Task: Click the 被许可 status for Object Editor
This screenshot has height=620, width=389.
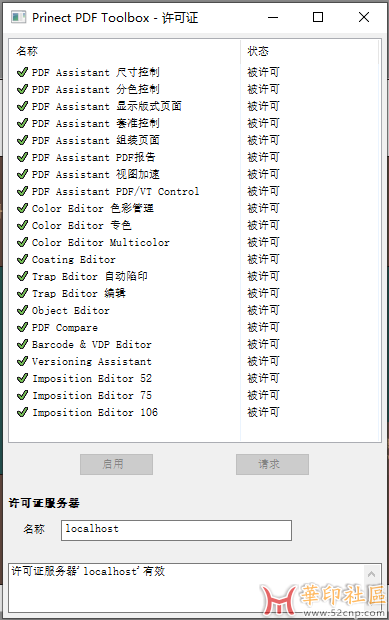Action: [x=263, y=310]
